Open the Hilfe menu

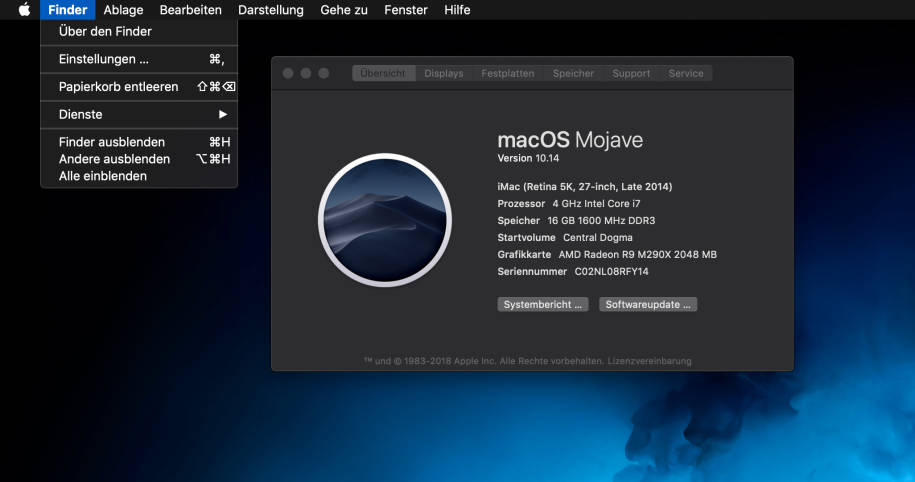[457, 10]
